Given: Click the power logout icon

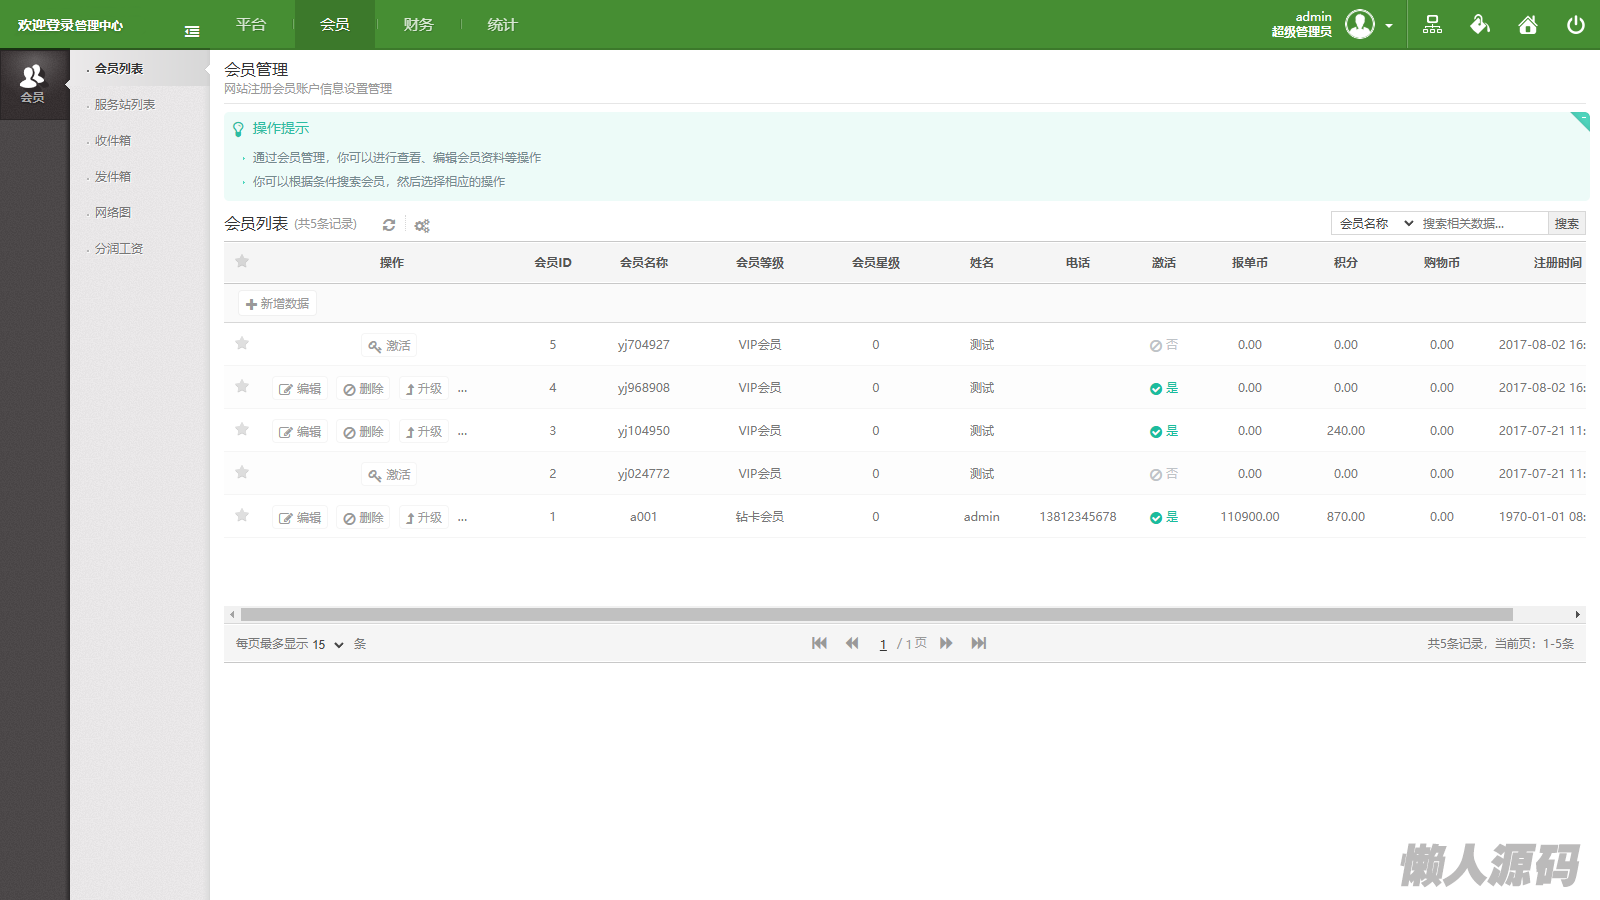Looking at the screenshot, I should [x=1575, y=25].
